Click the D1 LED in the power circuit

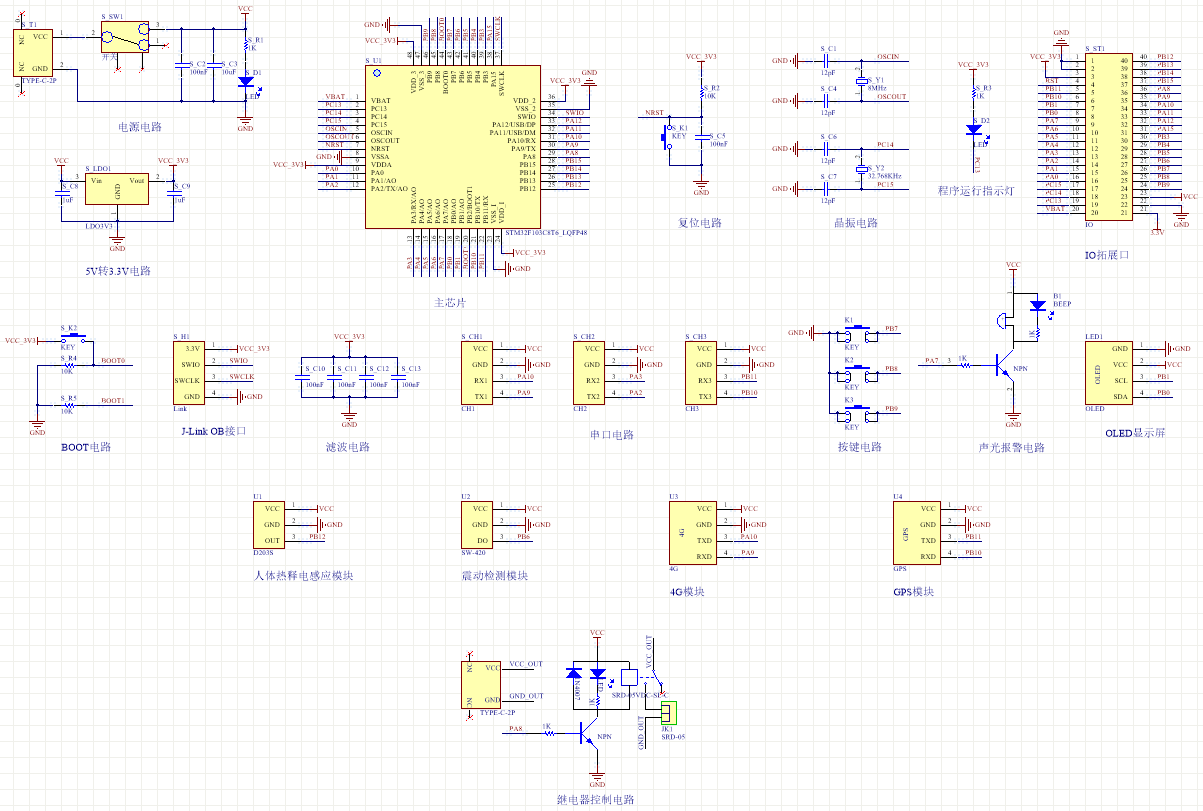246,84
